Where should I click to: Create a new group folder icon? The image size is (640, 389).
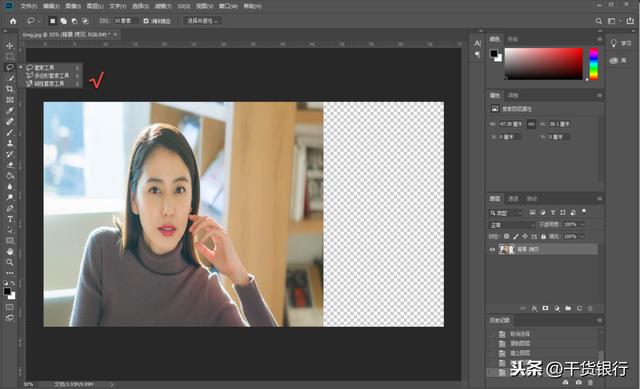568,308
